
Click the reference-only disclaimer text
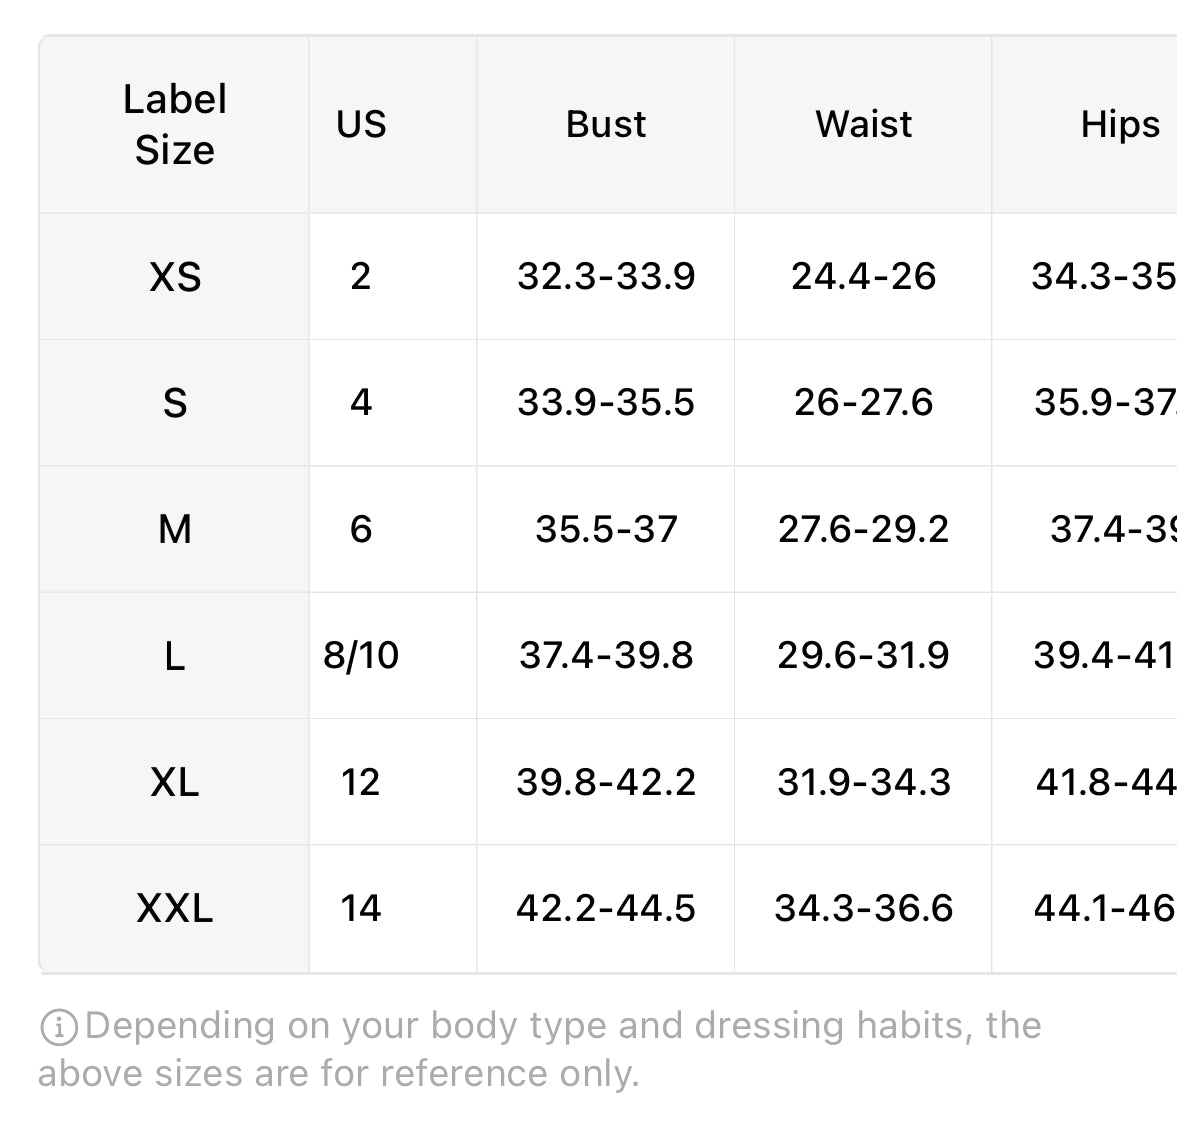pyautogui.click(x=540, y=1050)
